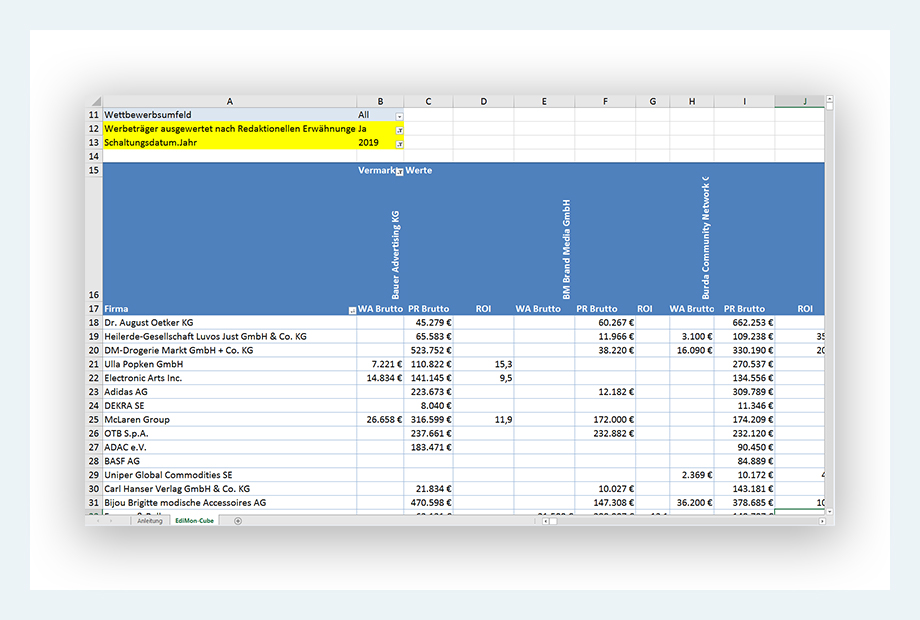The height and width of the screenshot is (620, 920).
Task: Click horizontal scrollbar left arrow
Action: [545, 521]
